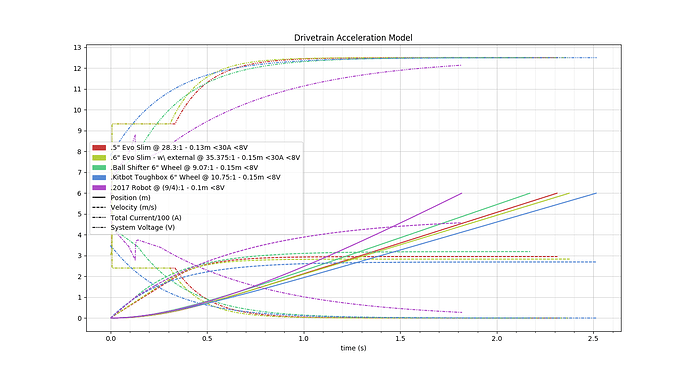The height and width of the screenshot is (372, 690).
Task: Click the yellow-green .6" Evo Slim legend swatch
Action: [x=99, y=158]
